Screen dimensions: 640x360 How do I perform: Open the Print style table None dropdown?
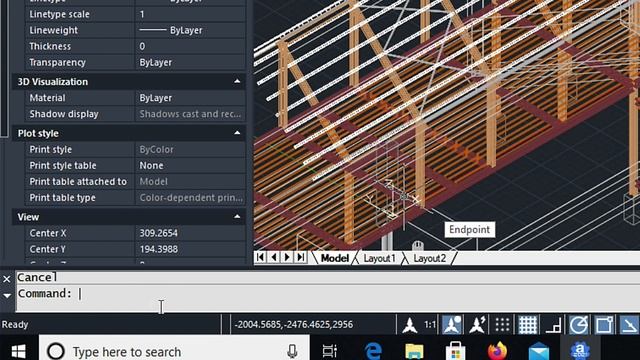190,165
